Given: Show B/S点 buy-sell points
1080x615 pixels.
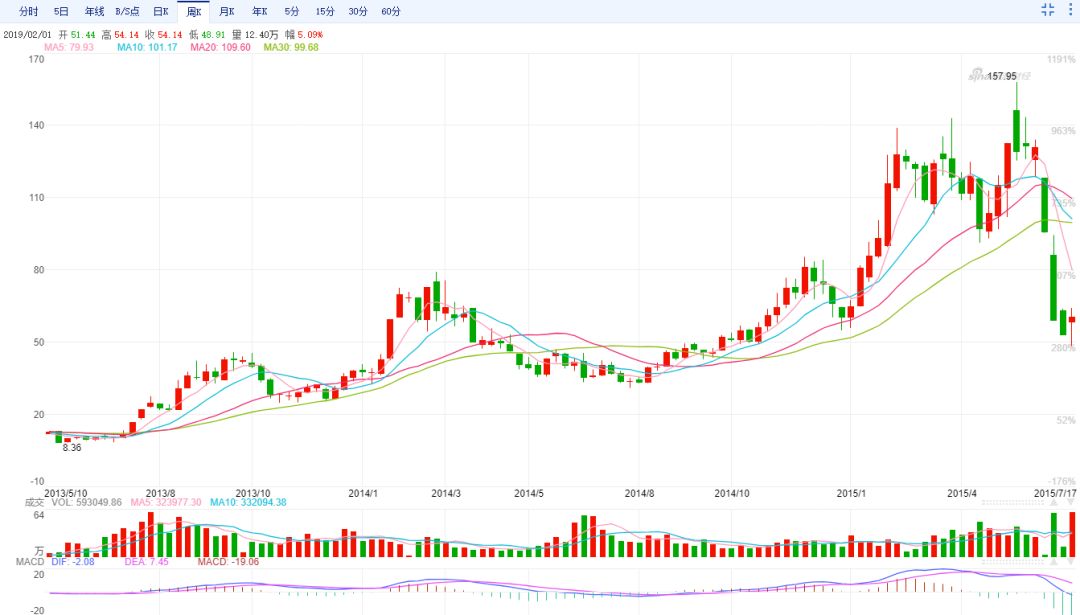Looking at the screenshot, I should (127, 12).
